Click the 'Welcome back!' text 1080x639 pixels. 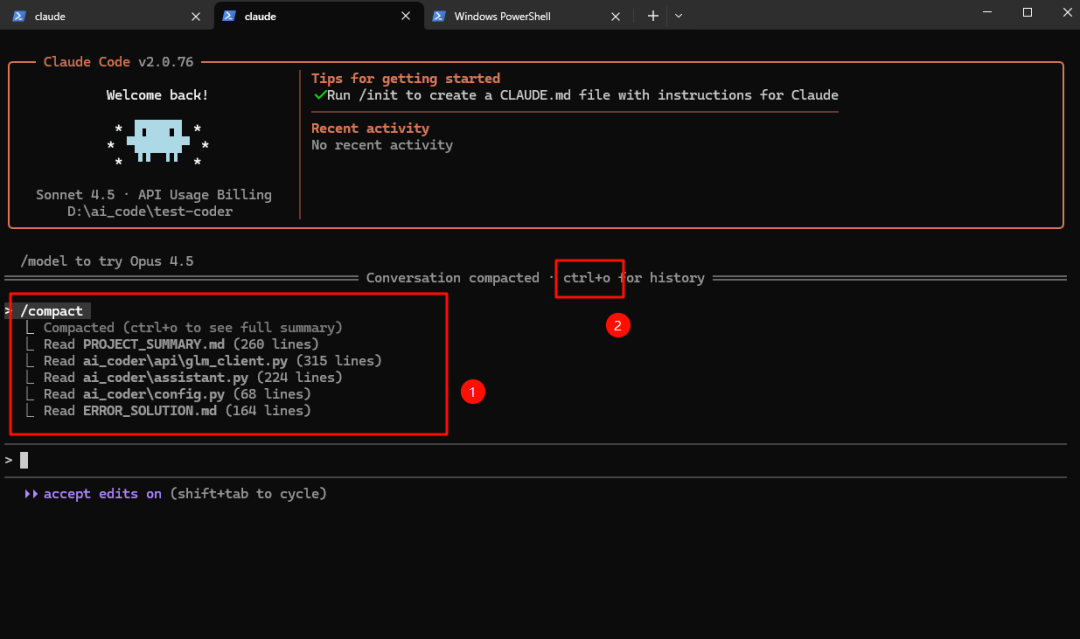click(x=157, y=95)
